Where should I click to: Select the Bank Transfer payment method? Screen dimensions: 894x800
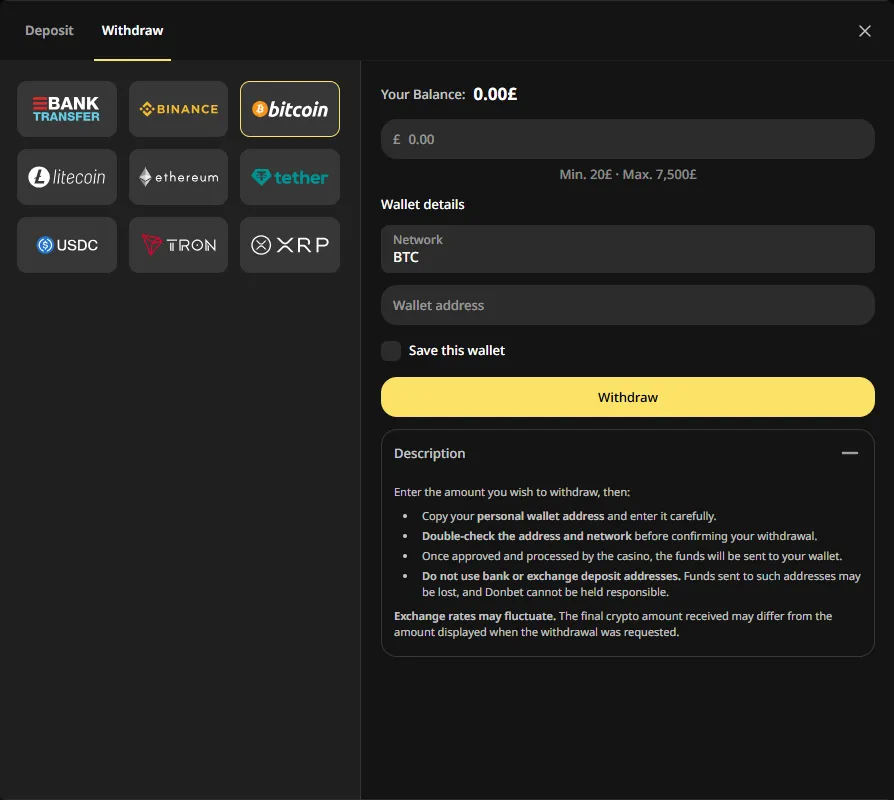(x=67, y=109)
